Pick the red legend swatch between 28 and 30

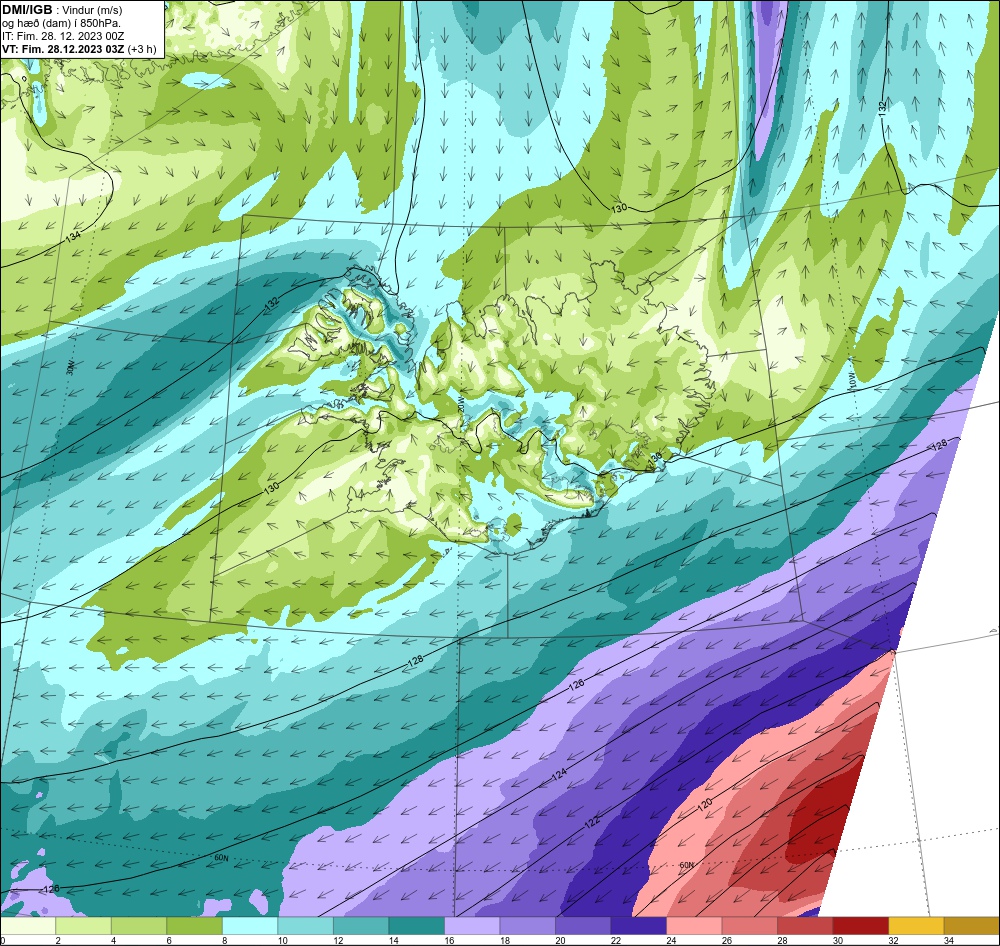click(x=805, y=926)
